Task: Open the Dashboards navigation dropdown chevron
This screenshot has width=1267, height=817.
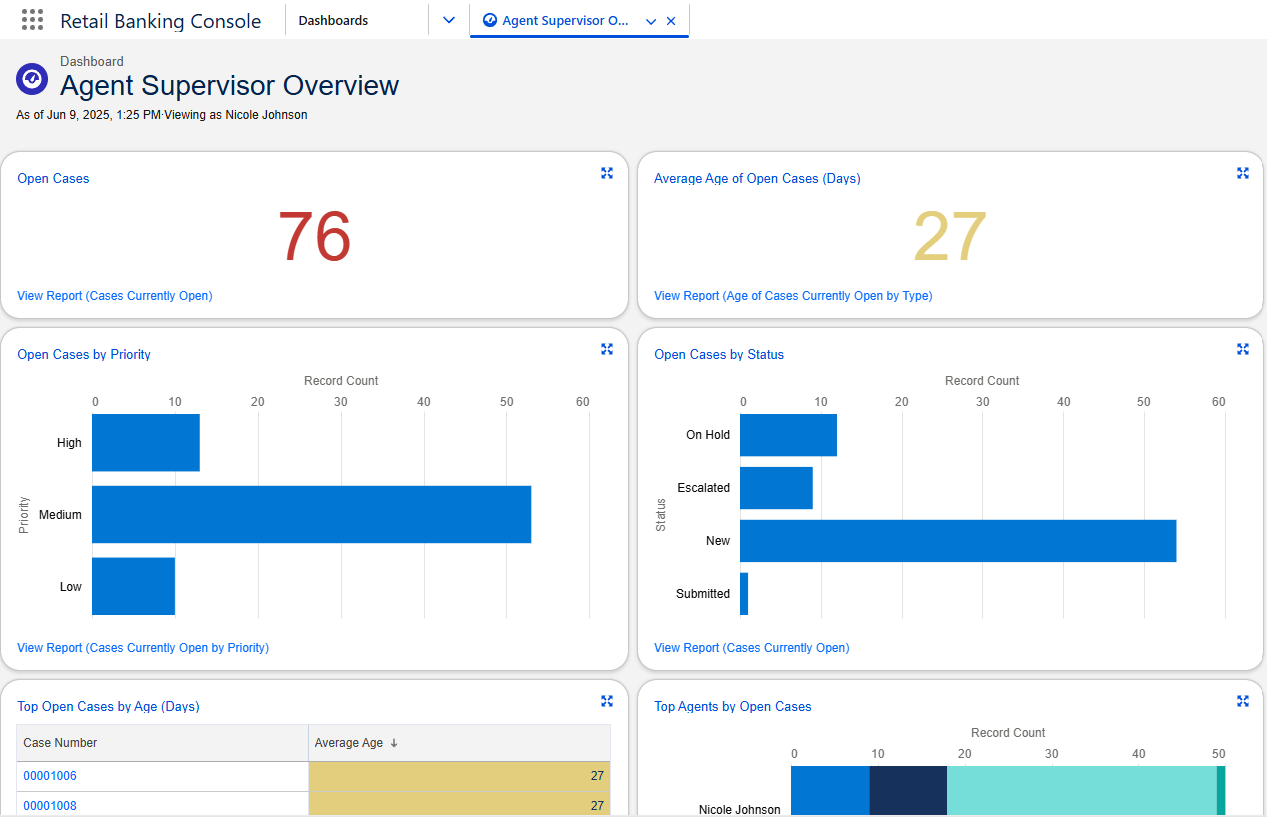Action: coord(449,20)
